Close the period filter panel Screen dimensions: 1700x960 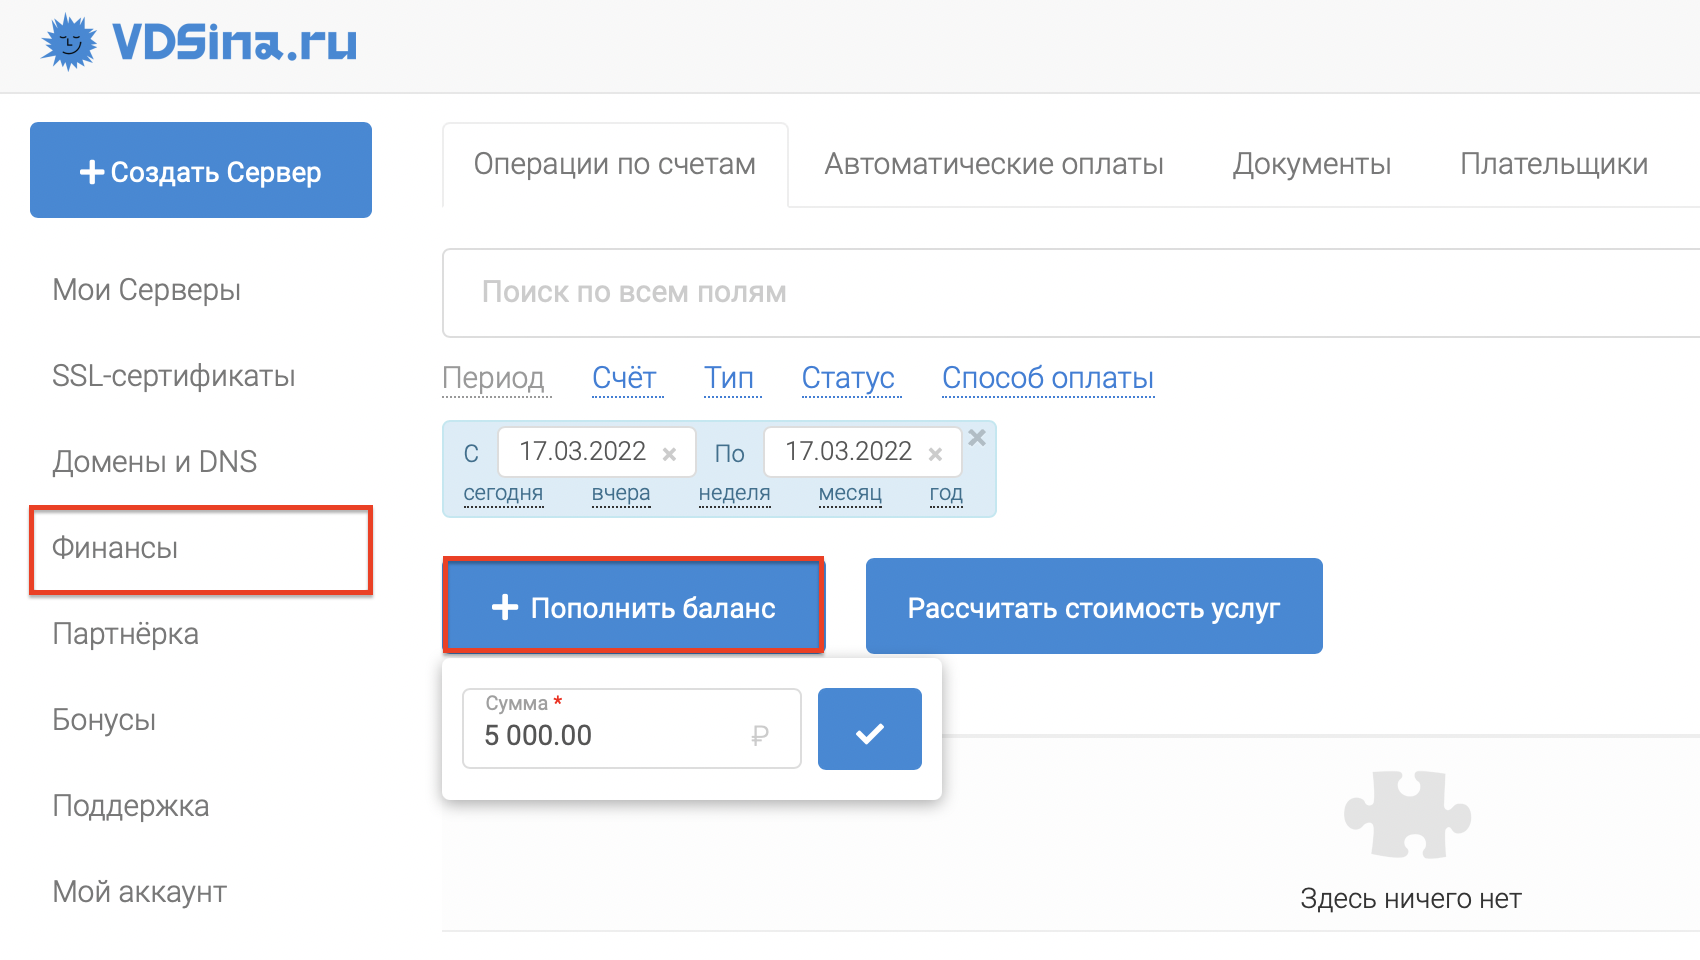(x=977, y=437)
